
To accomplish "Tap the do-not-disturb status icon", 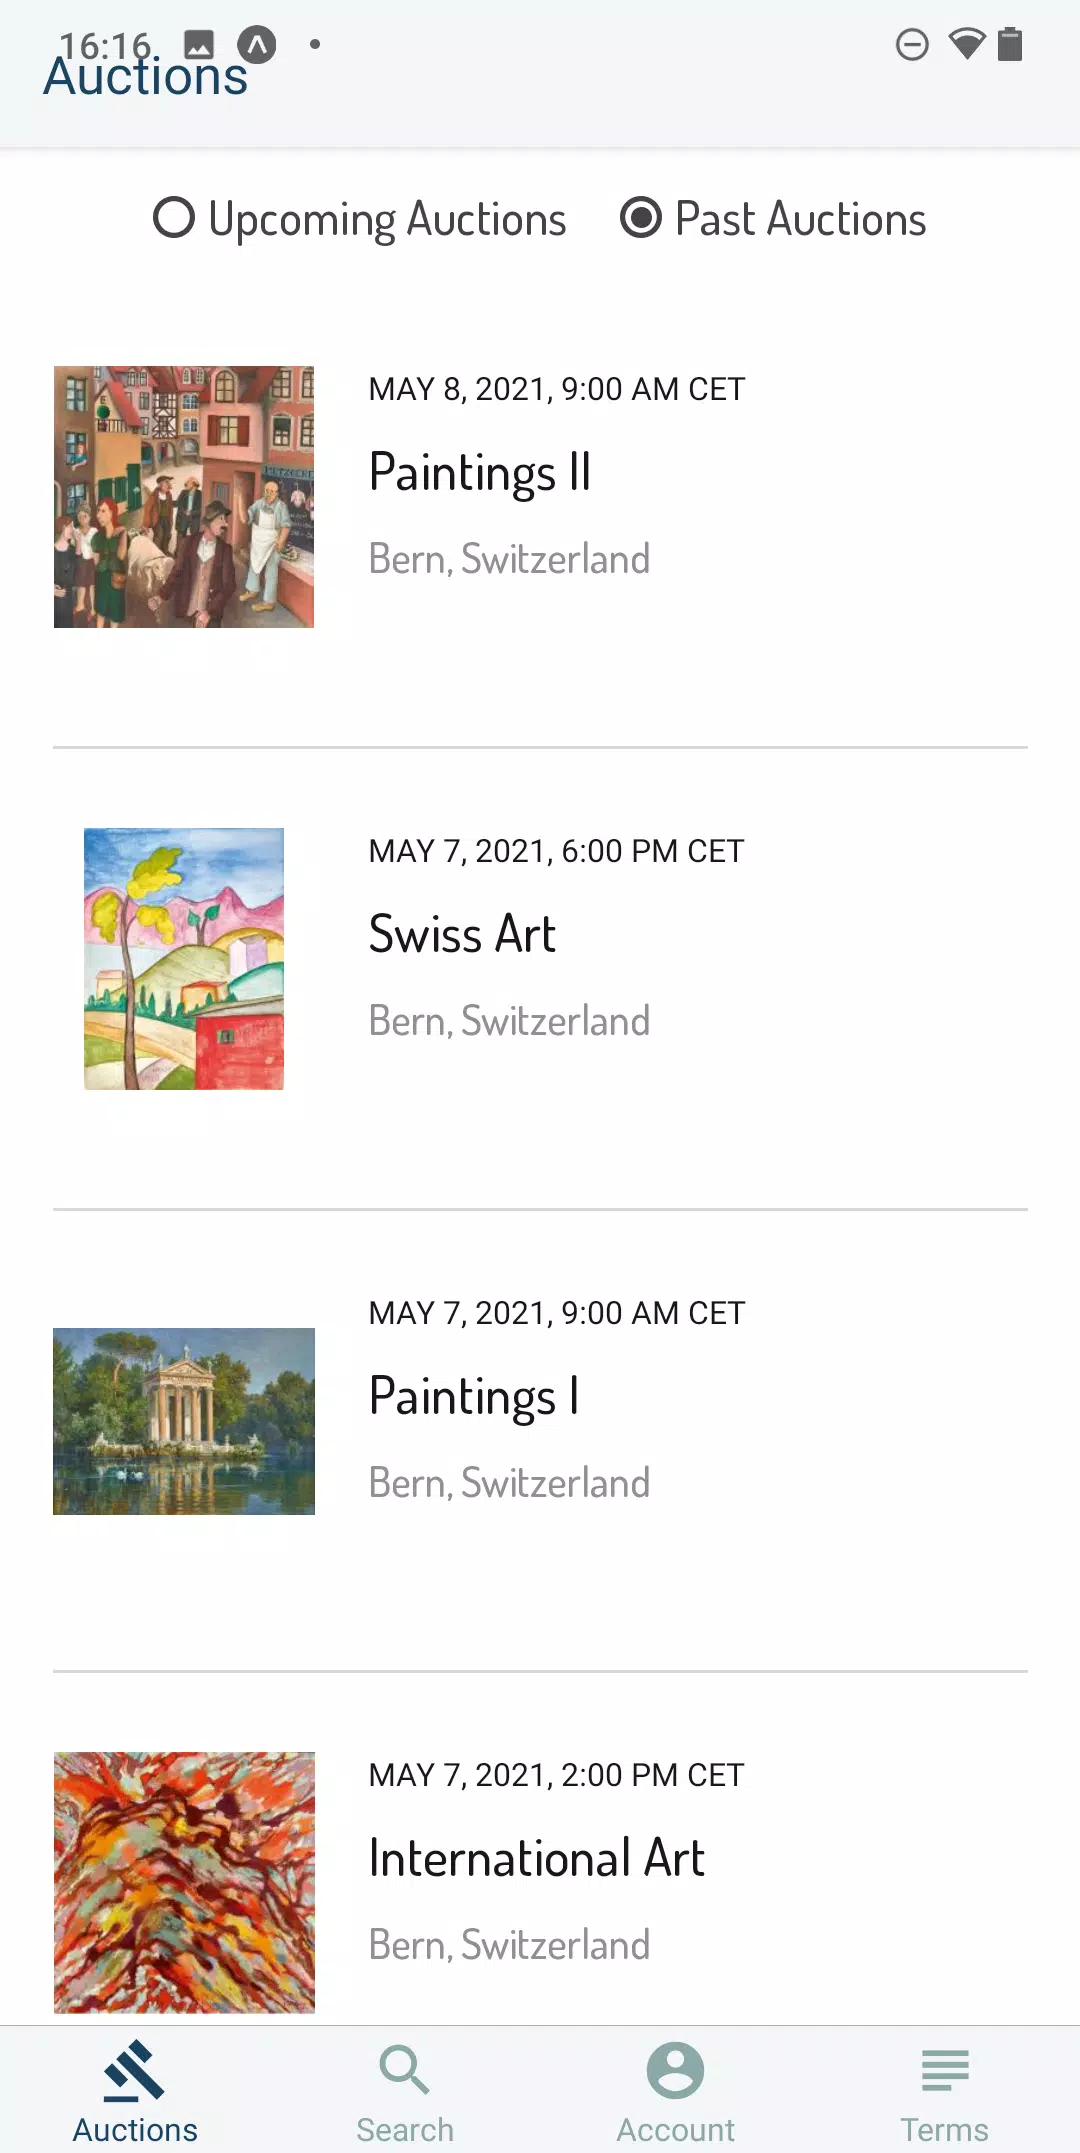I will (x=912, y=45).
